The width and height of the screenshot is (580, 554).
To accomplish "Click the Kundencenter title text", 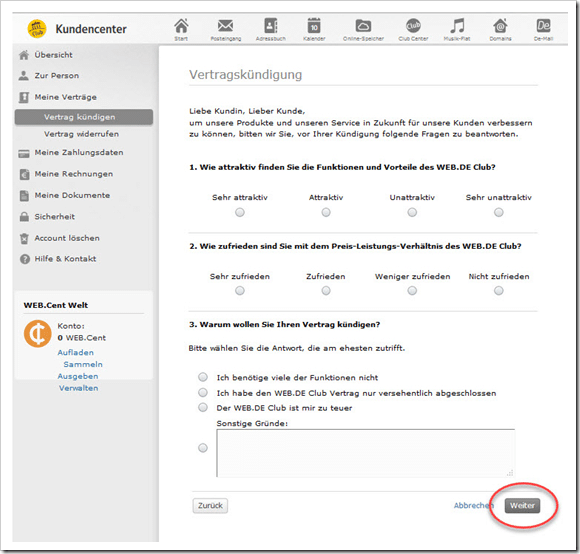I will point(91,29).
